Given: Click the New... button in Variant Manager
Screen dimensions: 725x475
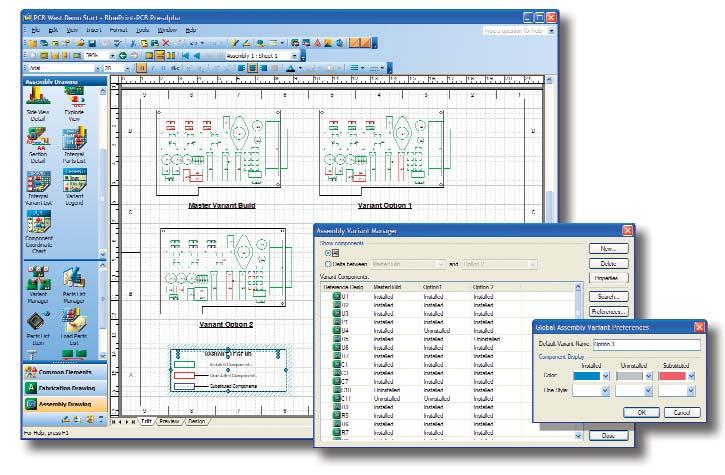Looking at the screenshot, I should (607, 247).
